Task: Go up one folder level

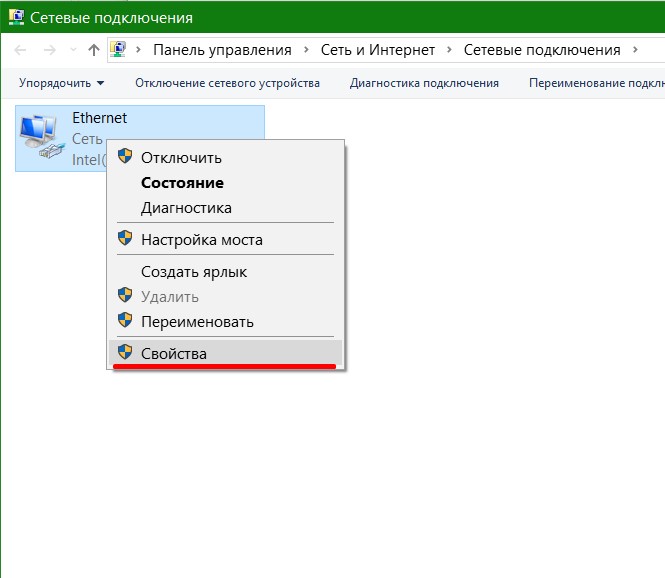Action: point(94,50)
